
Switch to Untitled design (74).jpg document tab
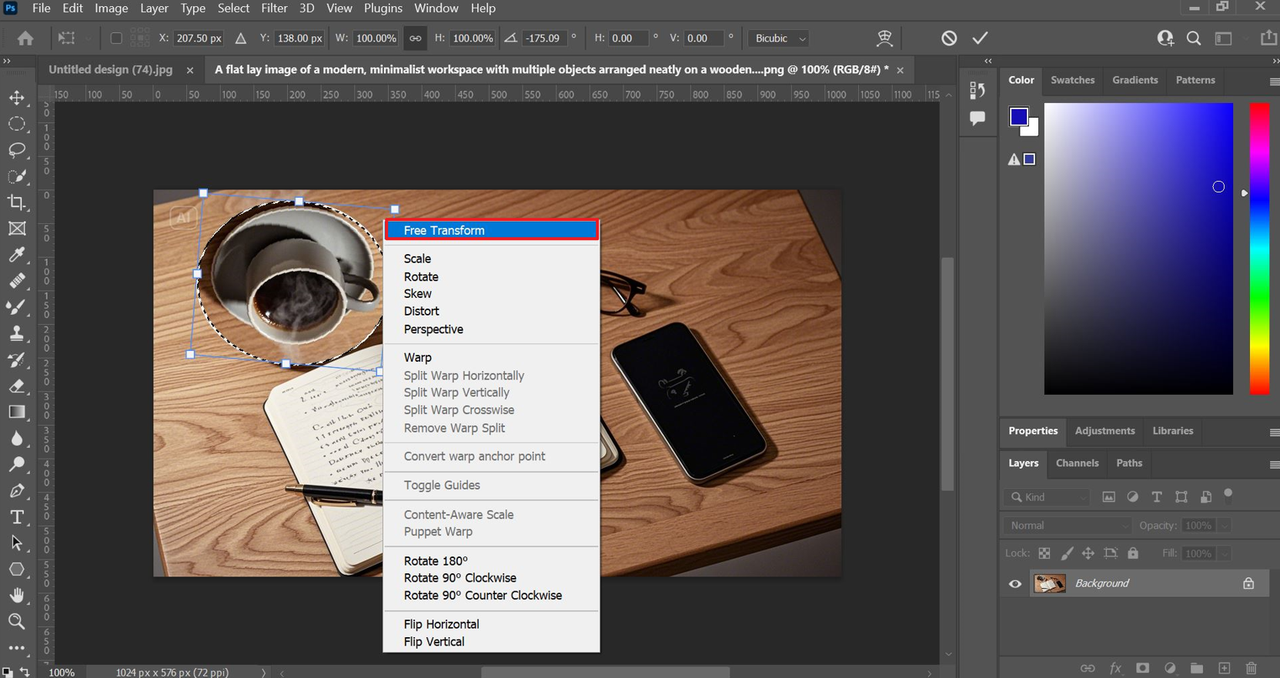point(110,70)
